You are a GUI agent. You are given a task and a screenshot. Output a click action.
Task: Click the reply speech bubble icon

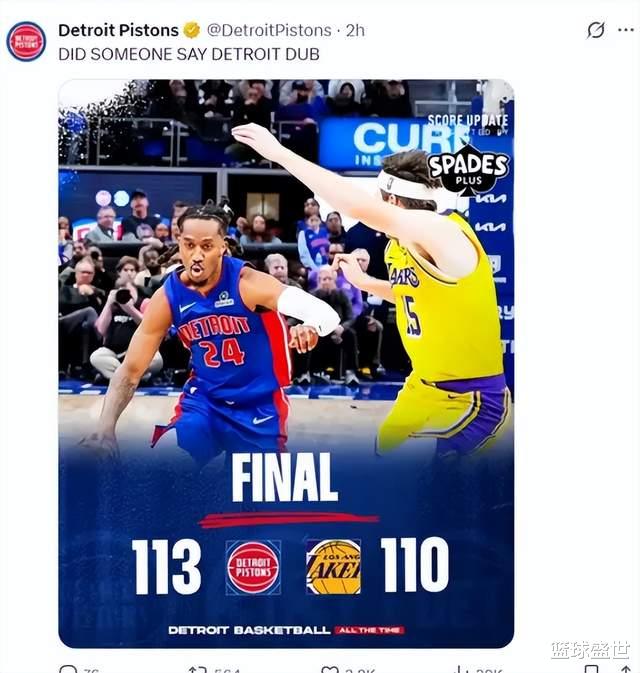coord(67,669)
